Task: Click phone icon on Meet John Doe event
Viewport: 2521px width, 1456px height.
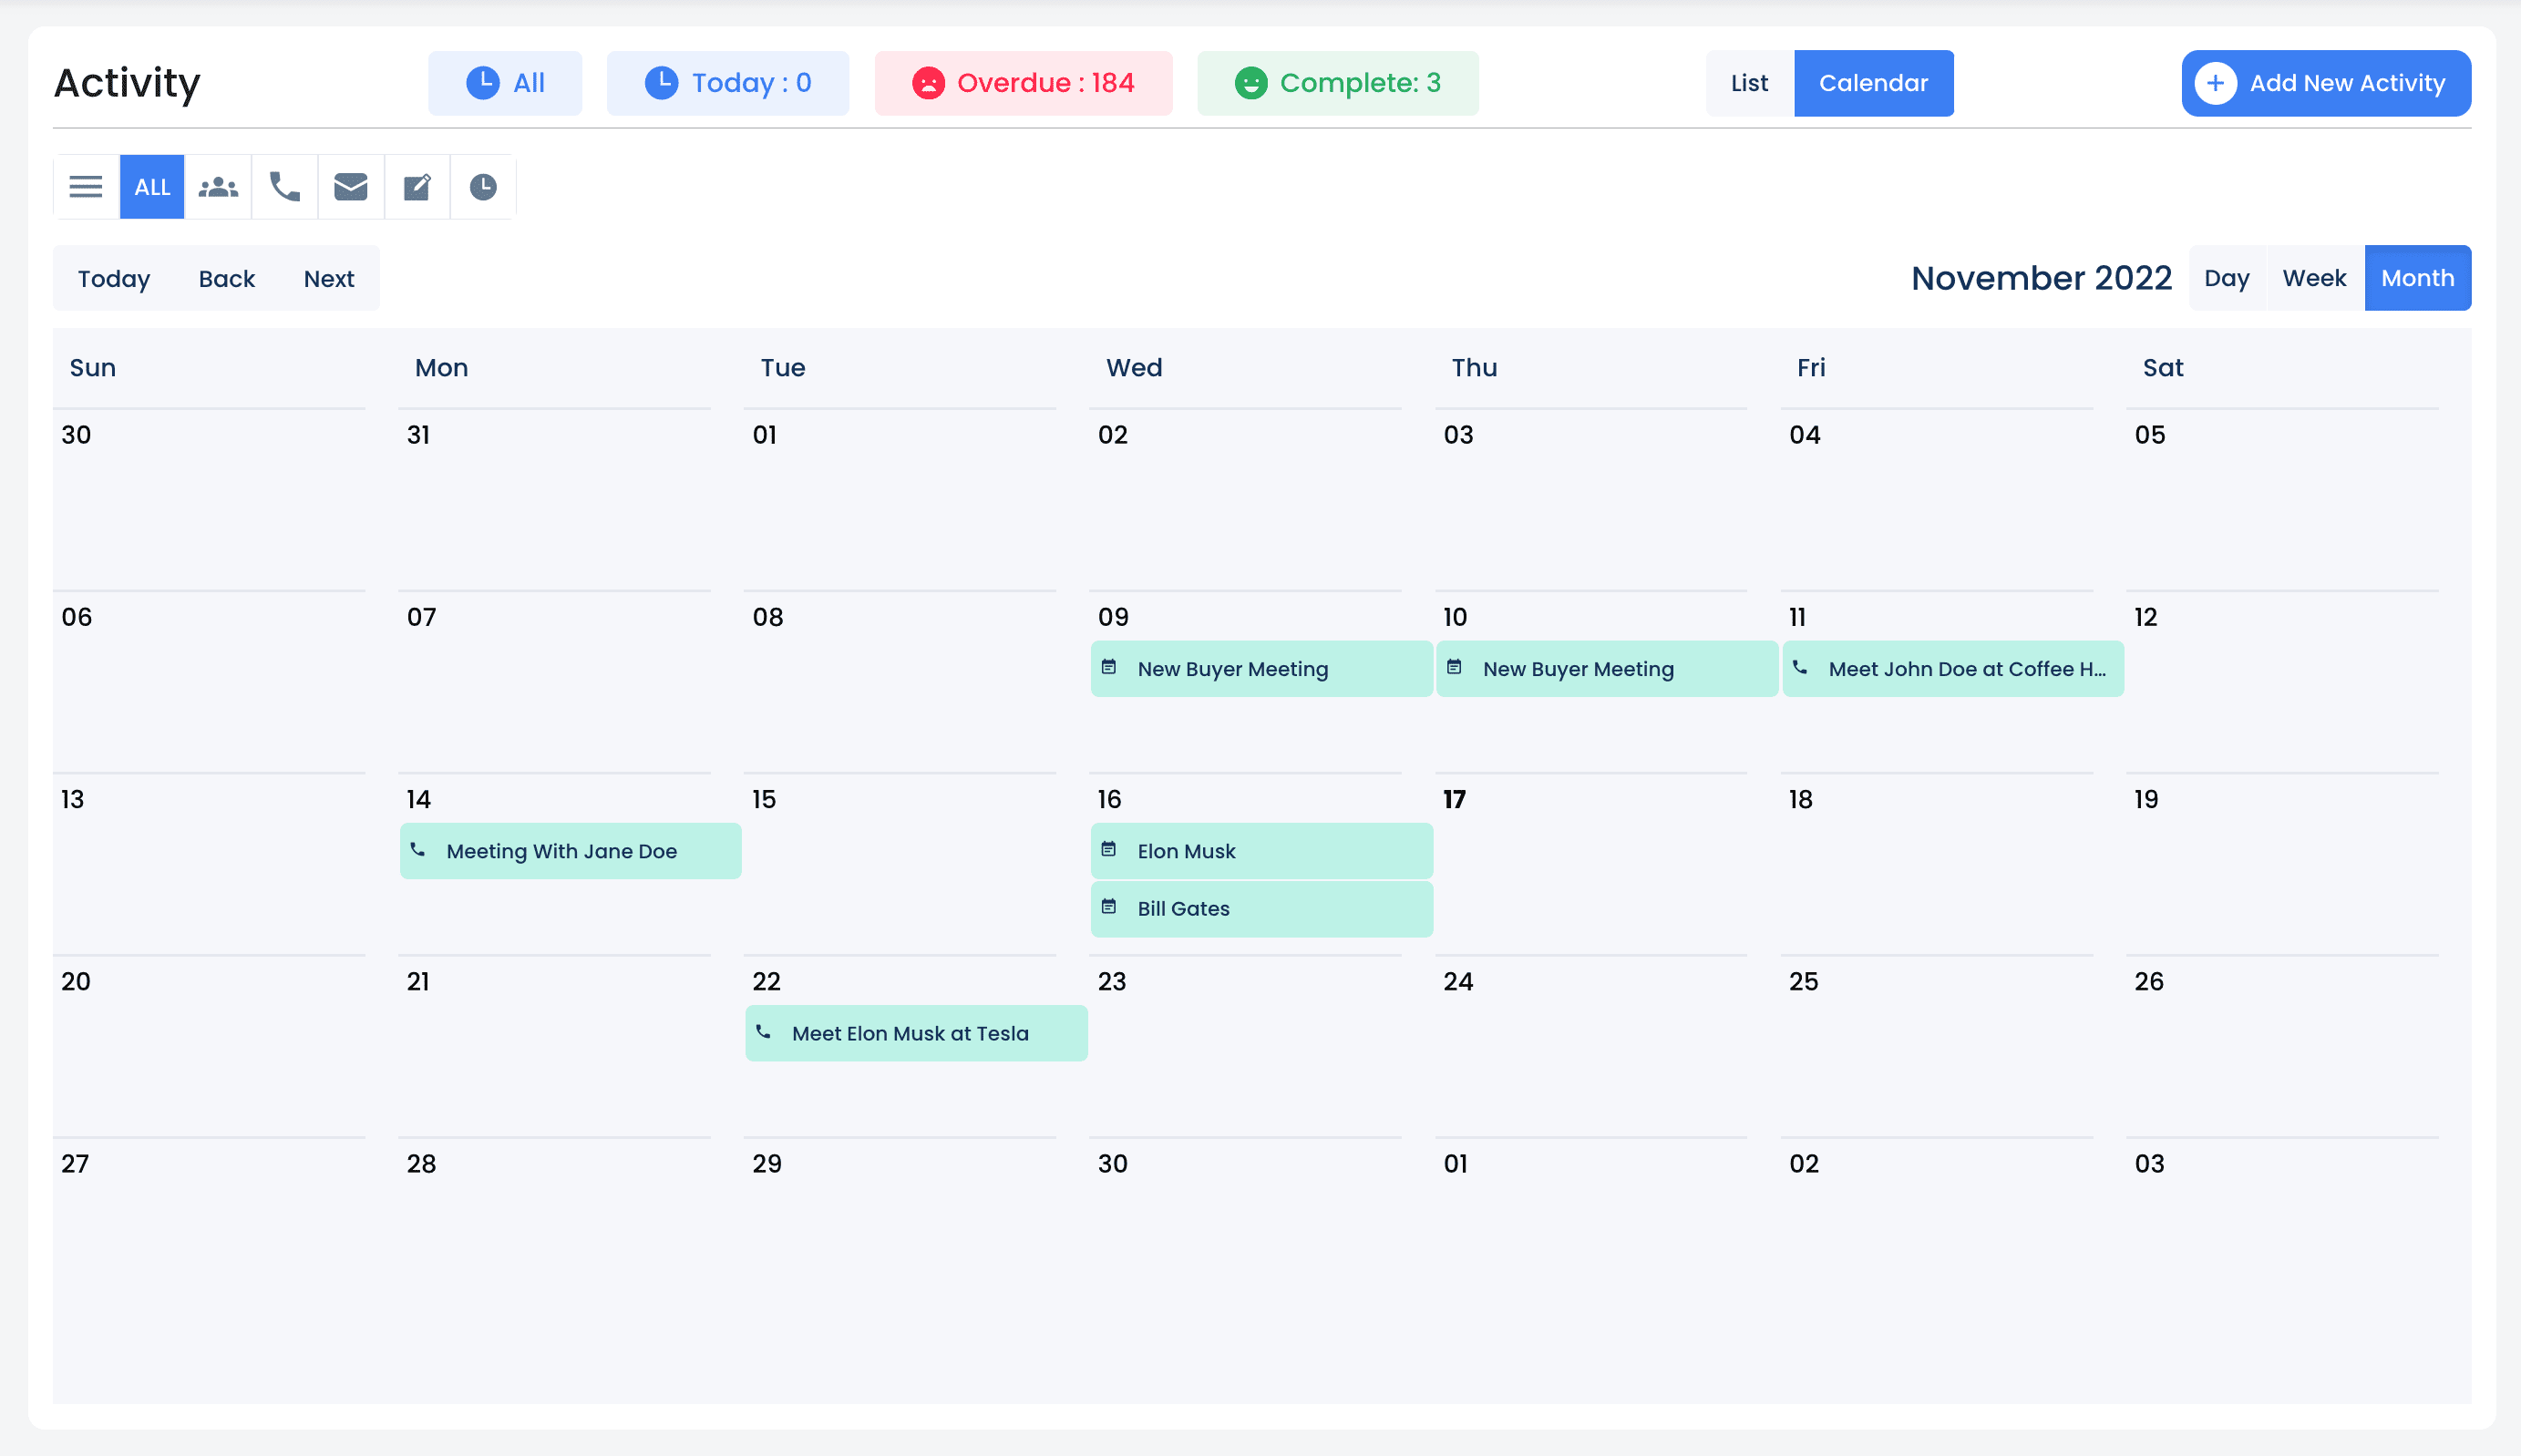Action: [1800, 667]
